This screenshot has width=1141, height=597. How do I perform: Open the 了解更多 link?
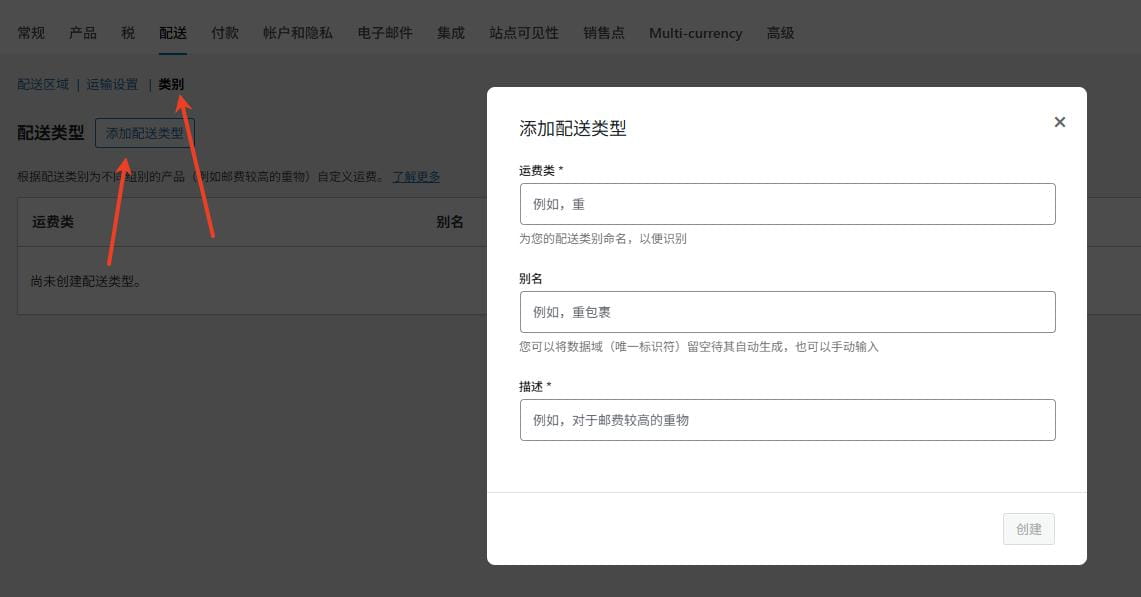417,176
